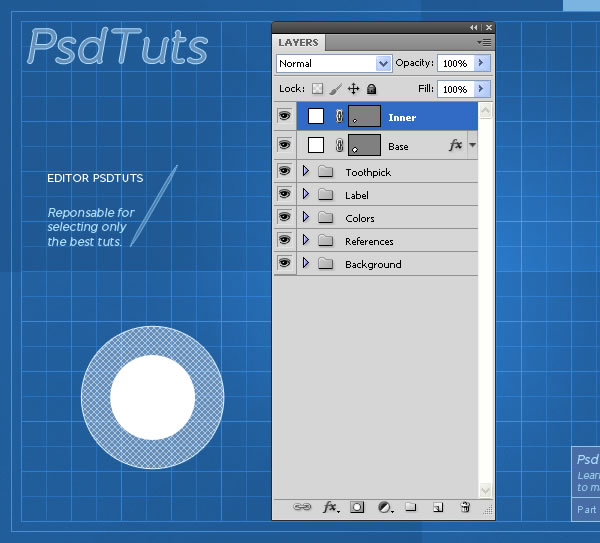The height and width of the screenshot is (543, 600).
Task: Click the mask link icon on Inner layer
Action: tap(339, 116)
